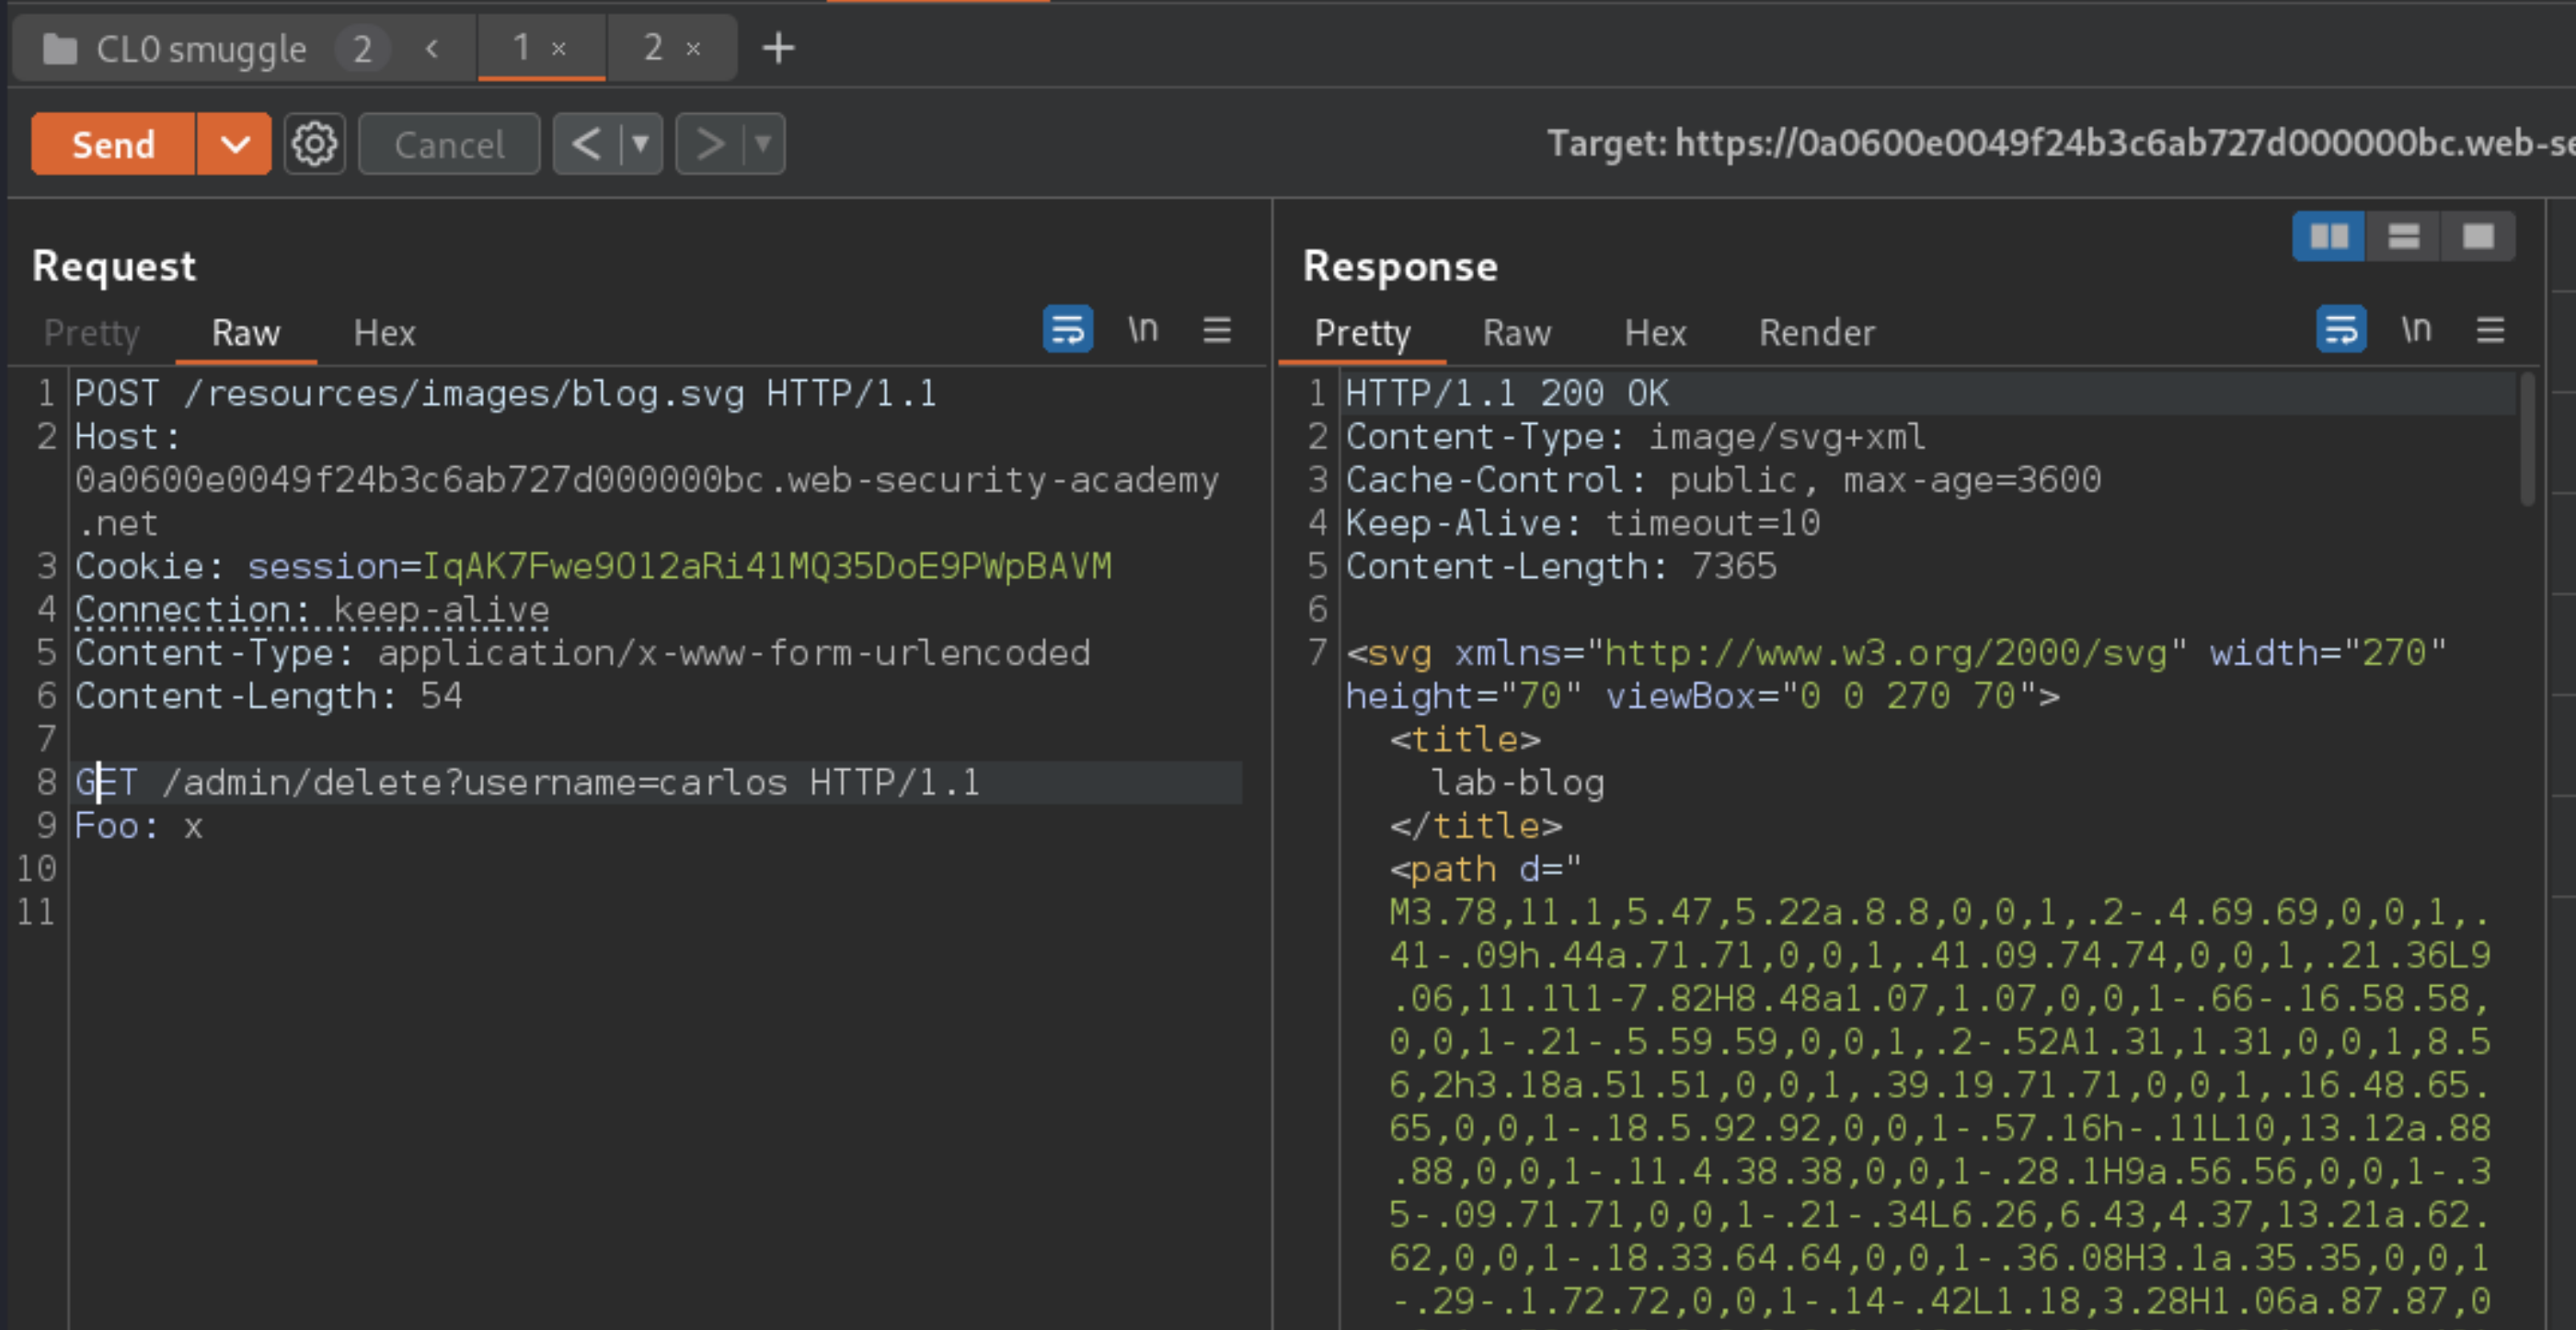Open the Response viewer options menu
Viewport: 2576px width, 1330px height.
coord(2490,329)
